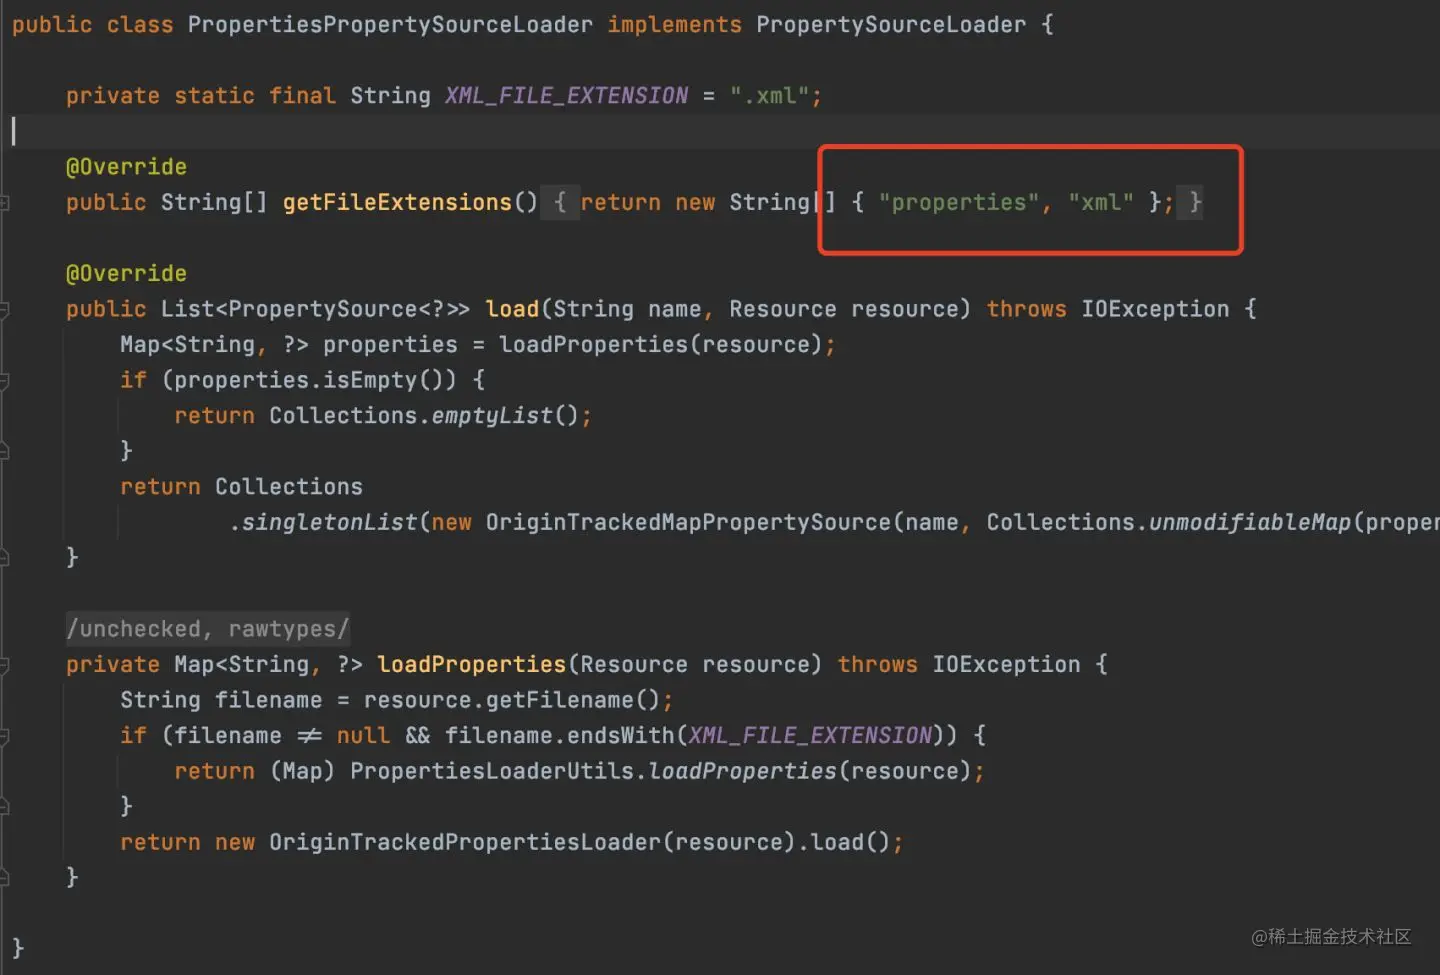Click the load method name in its signature
Image resolution: width=1440 pixels, height=975 pixels.
(512, 309)
